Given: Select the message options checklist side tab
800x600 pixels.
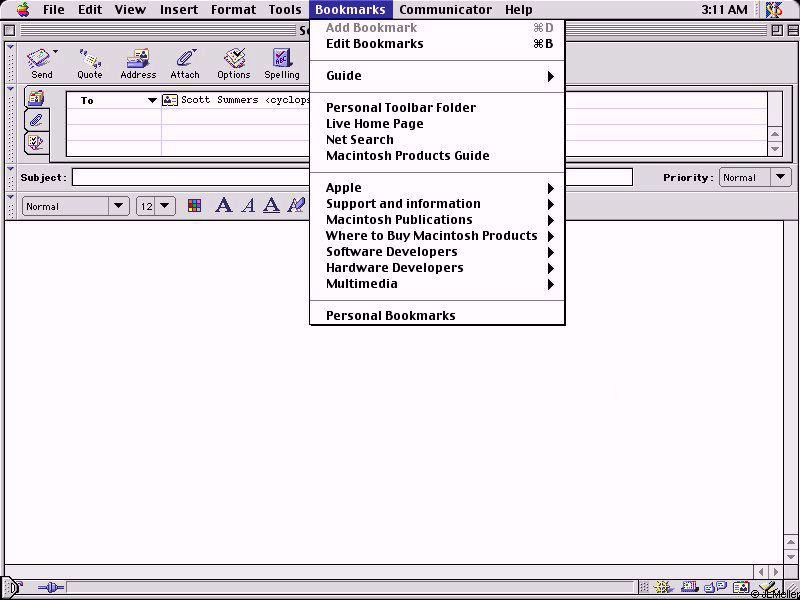Looking at the screenshot, I should (36, 143).
